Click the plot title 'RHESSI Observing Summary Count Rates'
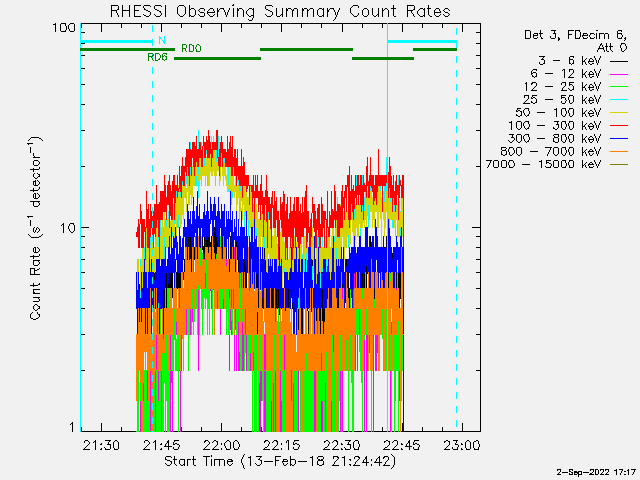This screenshot has height=480, width=640. [x=280, y=11]
